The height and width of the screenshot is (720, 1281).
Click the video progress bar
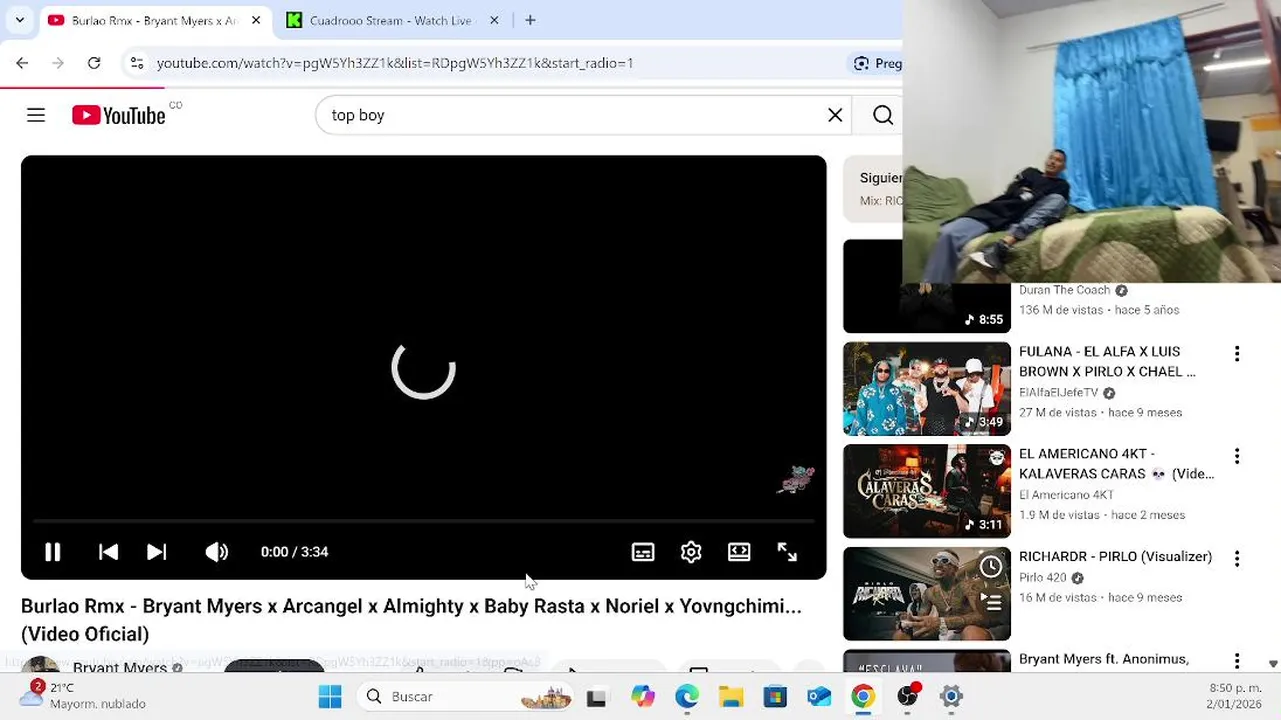423,521
